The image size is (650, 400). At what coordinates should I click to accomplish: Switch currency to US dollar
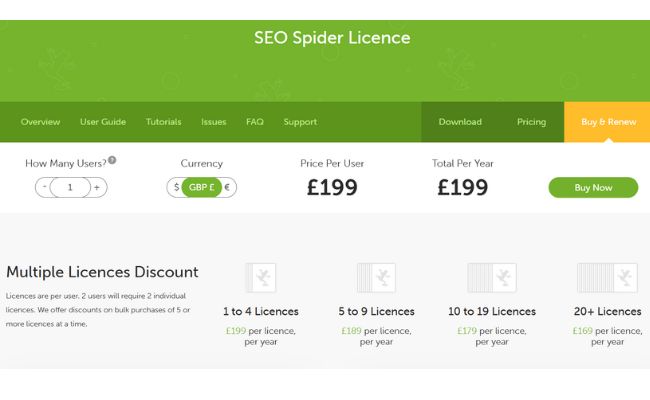pos(176,187)
